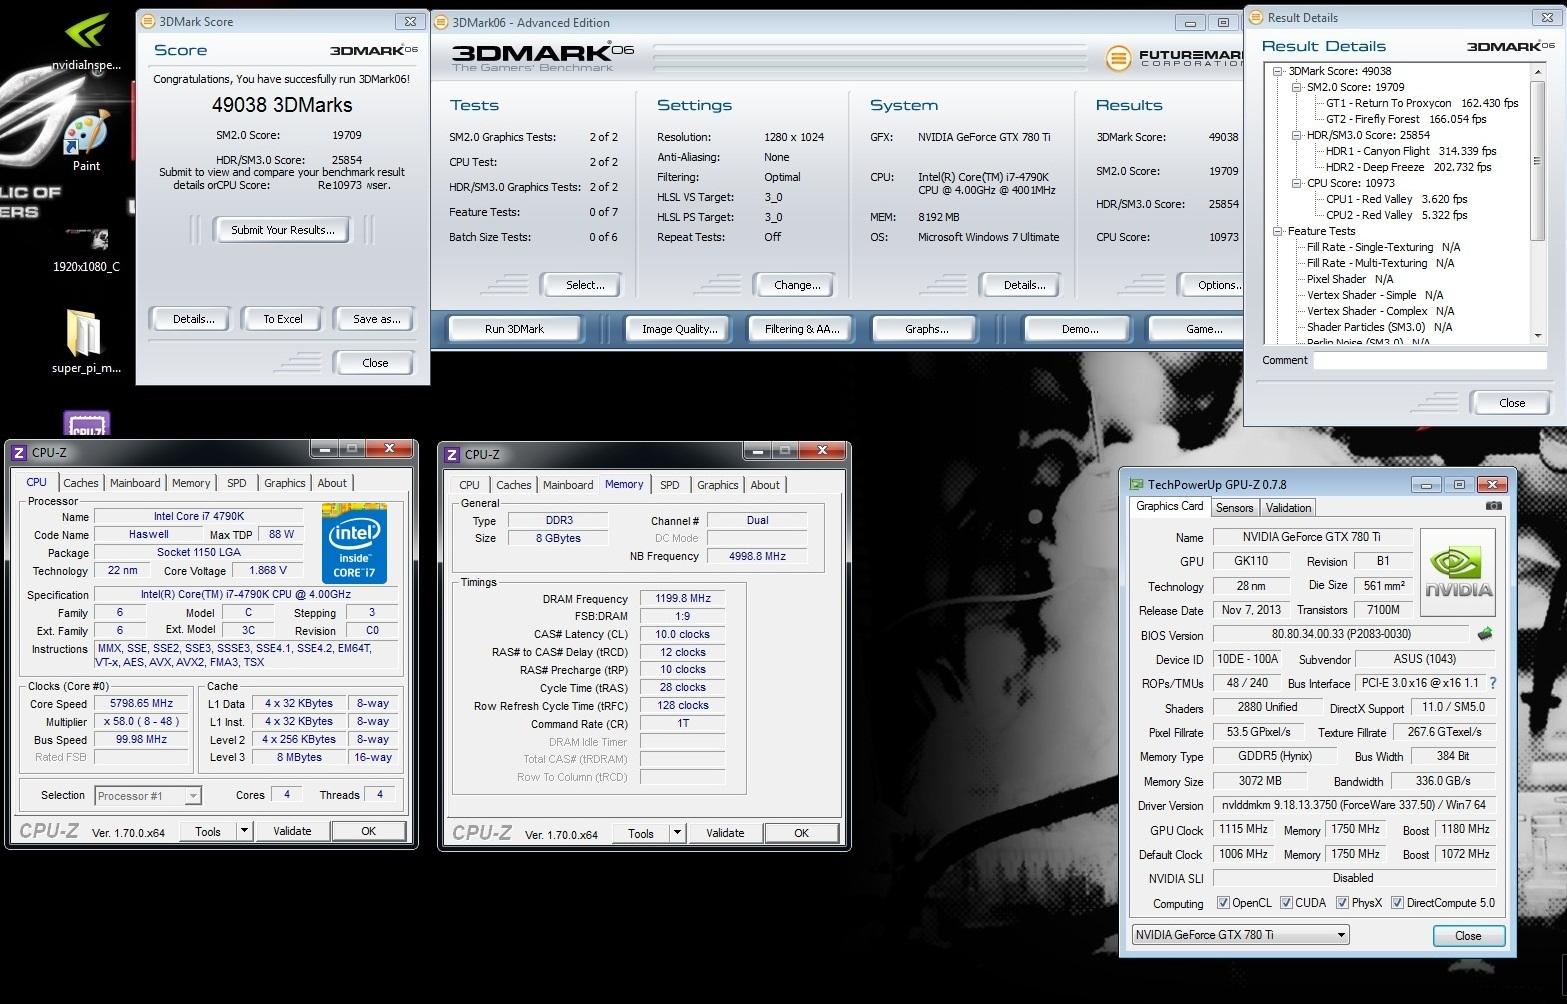Open the Processor #1 selection dropdown

[x=148, y=796]
